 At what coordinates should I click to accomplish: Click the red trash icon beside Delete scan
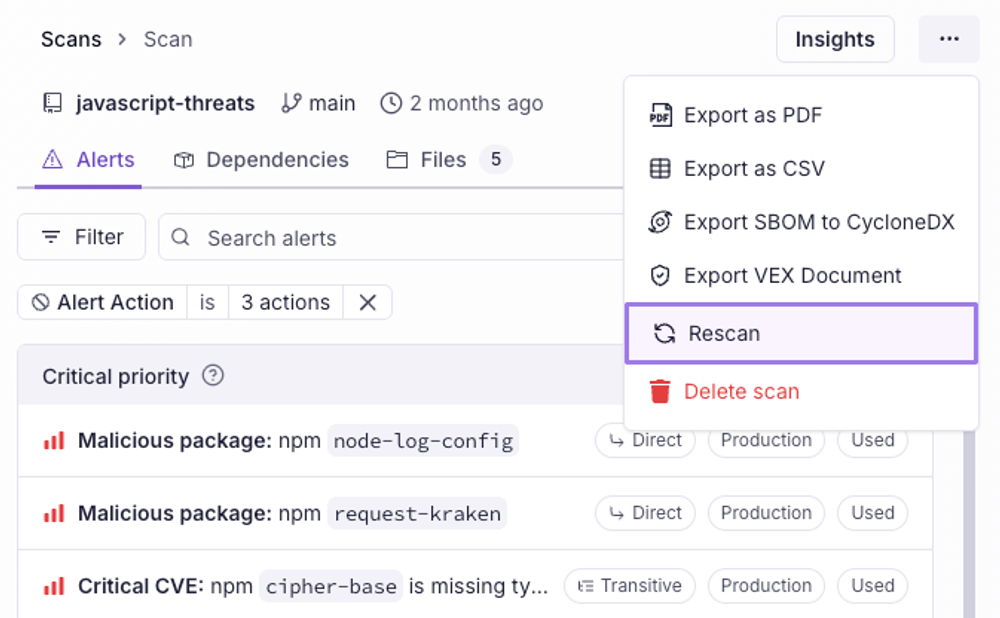coord(659,392)
